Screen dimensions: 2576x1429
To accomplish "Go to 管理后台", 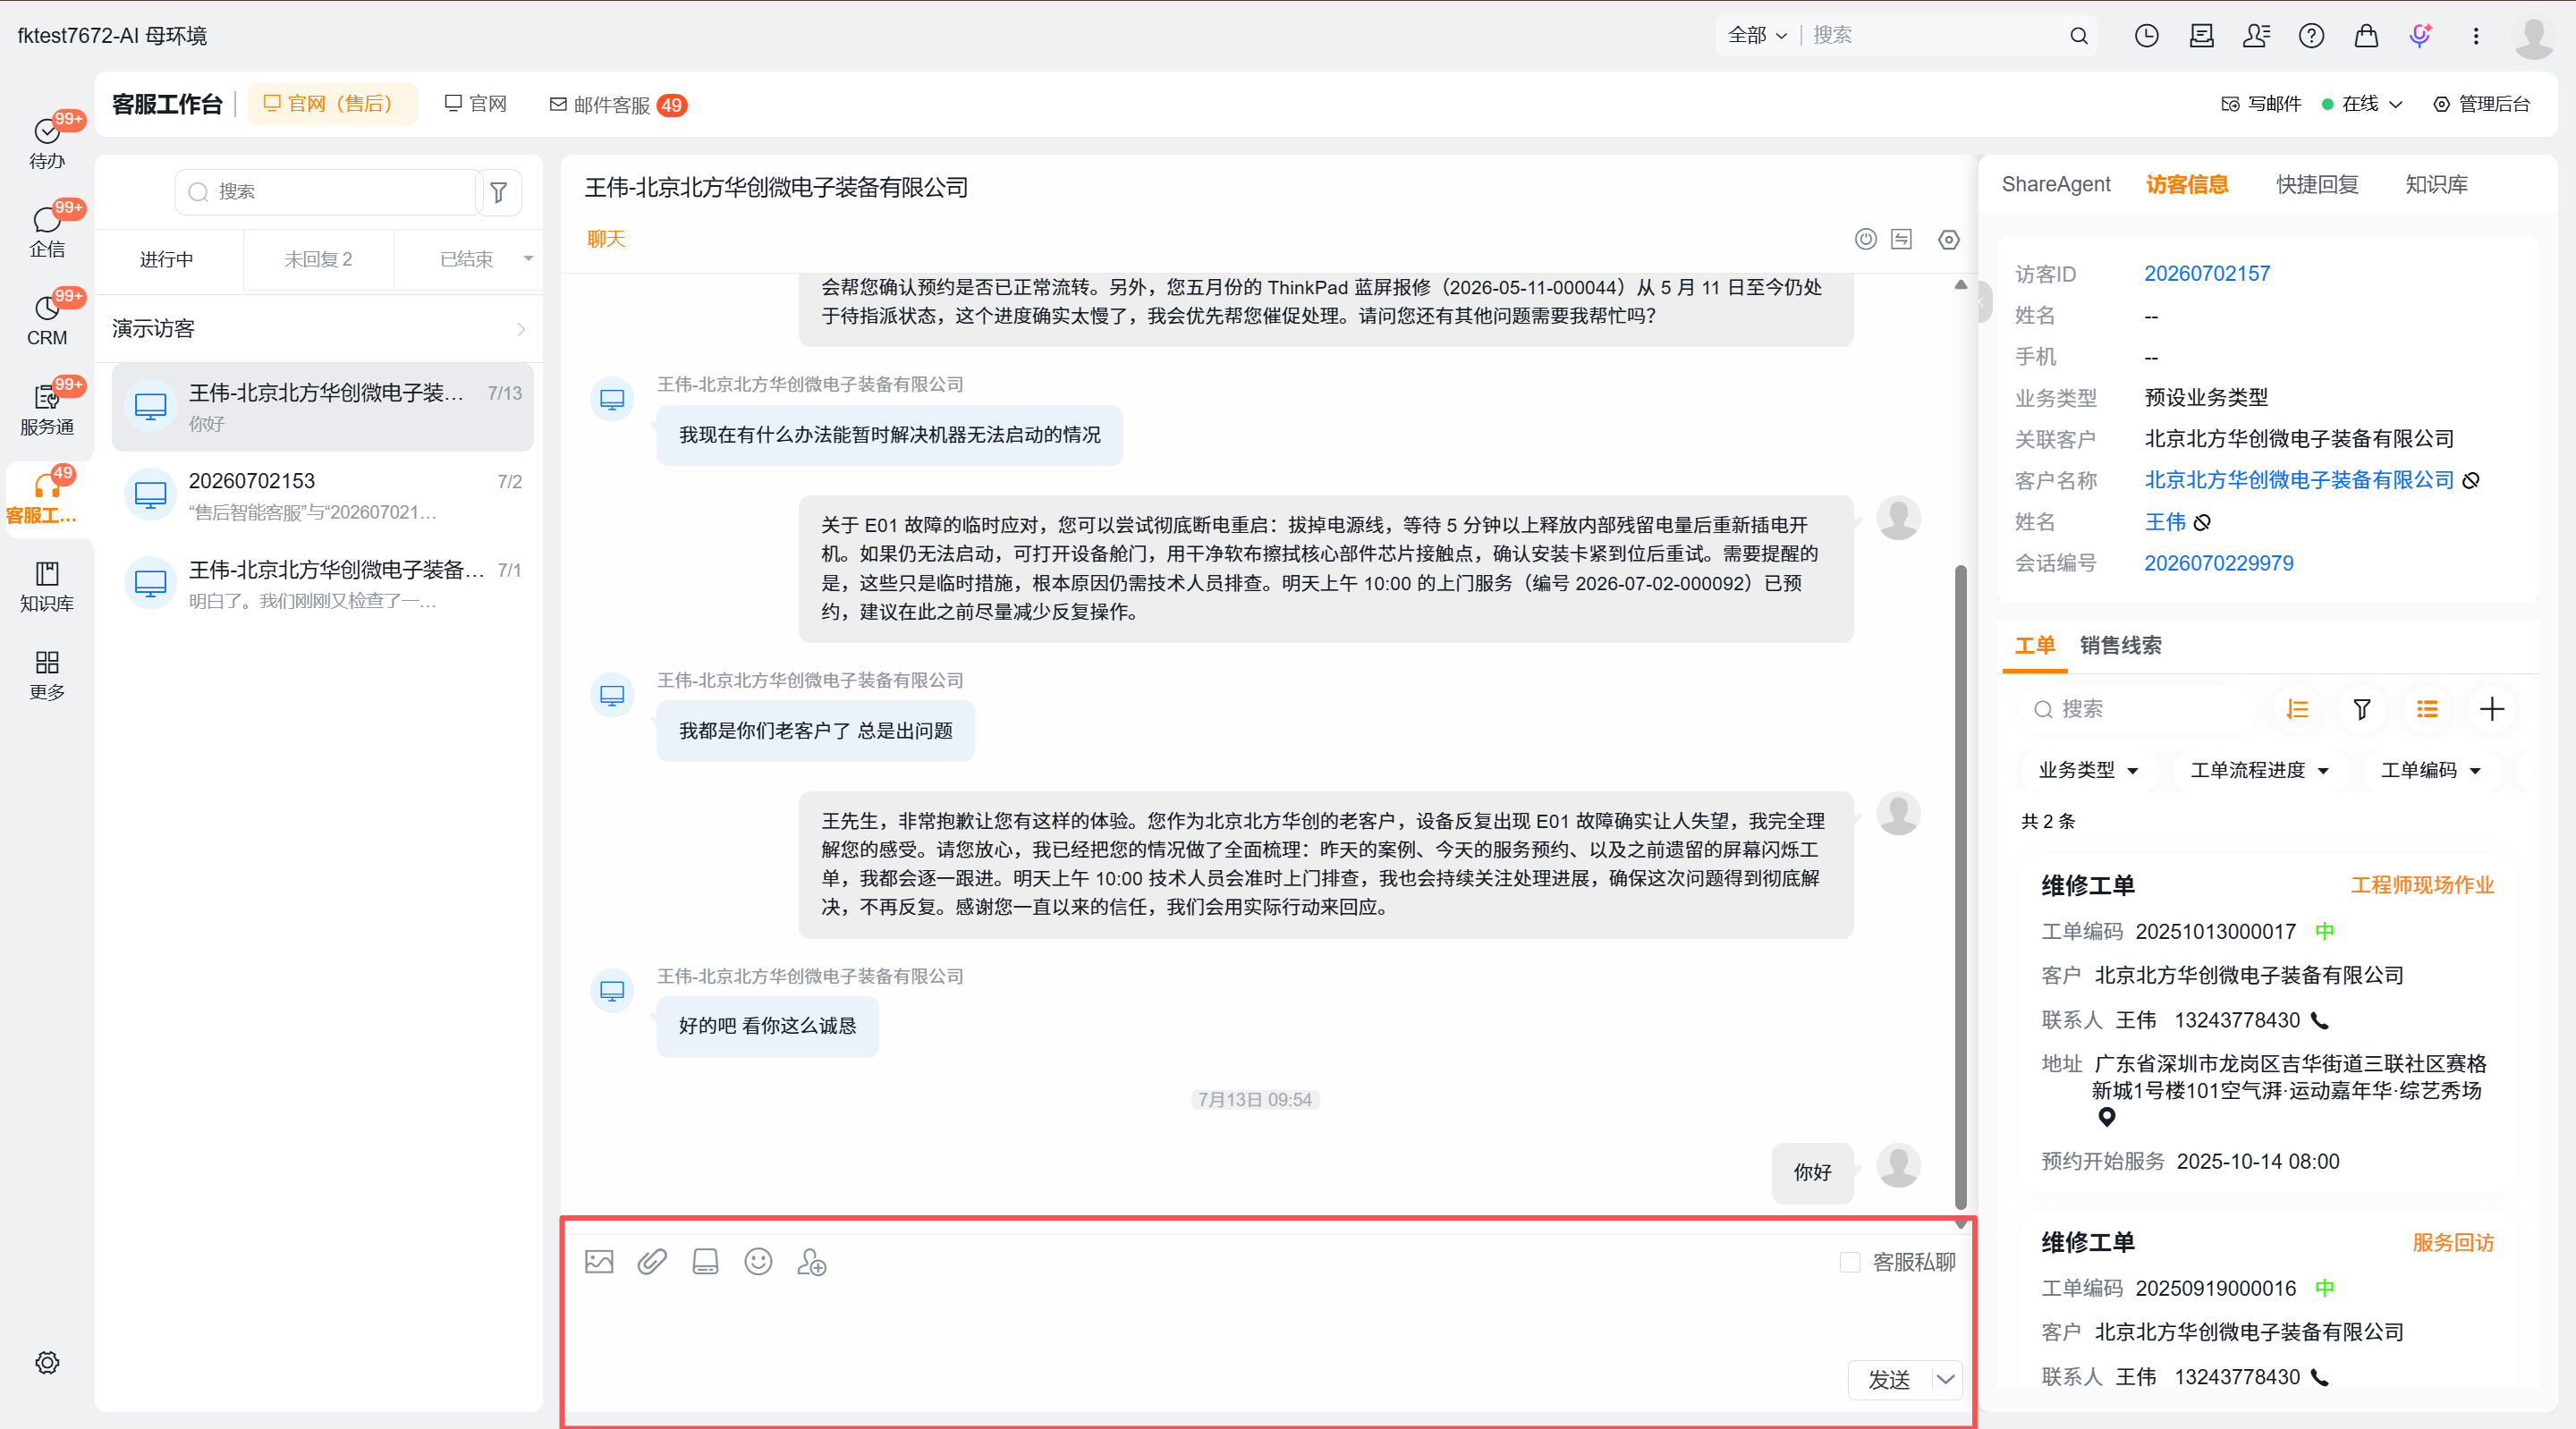I will (2480, 104).
